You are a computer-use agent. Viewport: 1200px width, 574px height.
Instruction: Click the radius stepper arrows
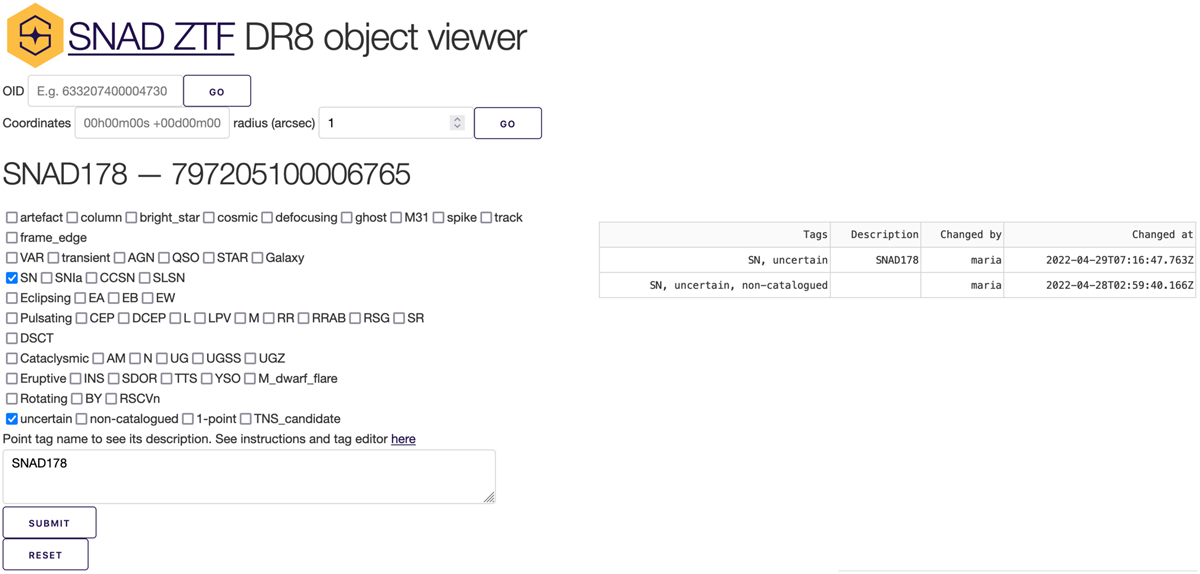457,123
